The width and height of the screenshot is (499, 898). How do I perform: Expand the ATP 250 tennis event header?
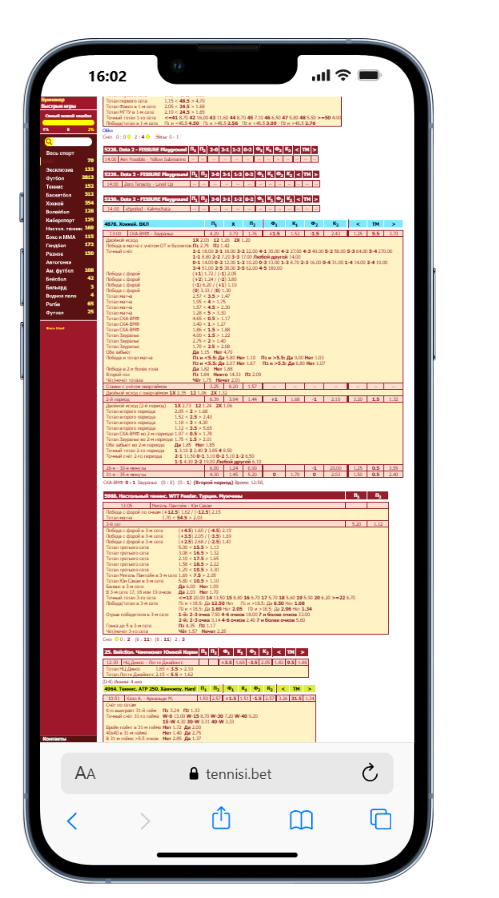tap(150, 688)
